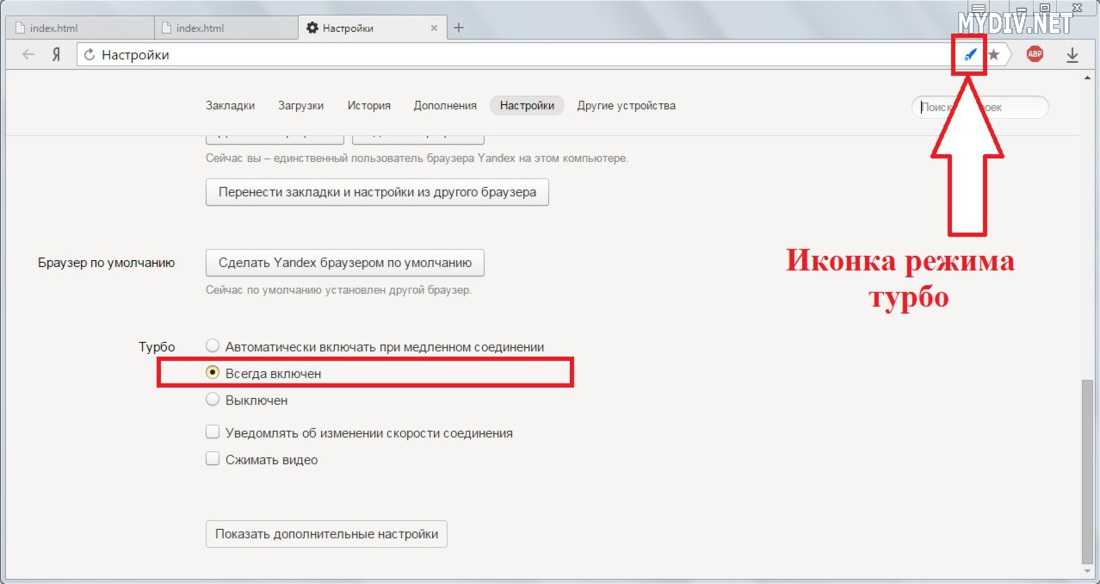Tick the "Сжимать видео" checkbox

[x=213, y=460]
